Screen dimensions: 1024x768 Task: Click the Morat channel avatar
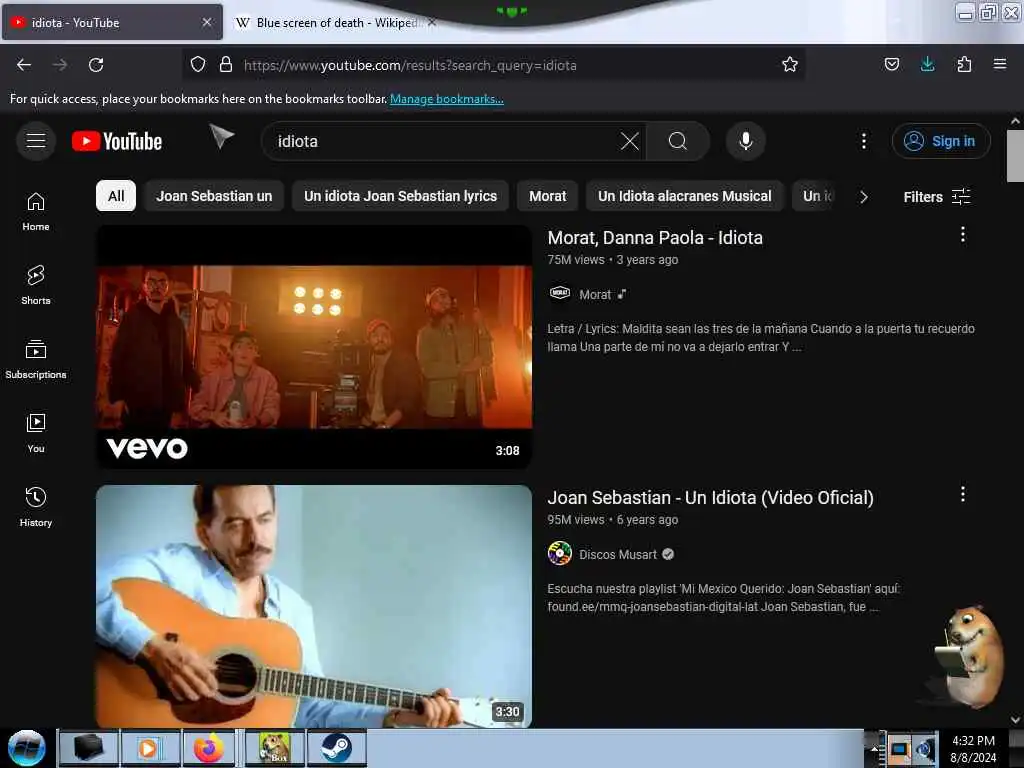(x=560, y=293)
